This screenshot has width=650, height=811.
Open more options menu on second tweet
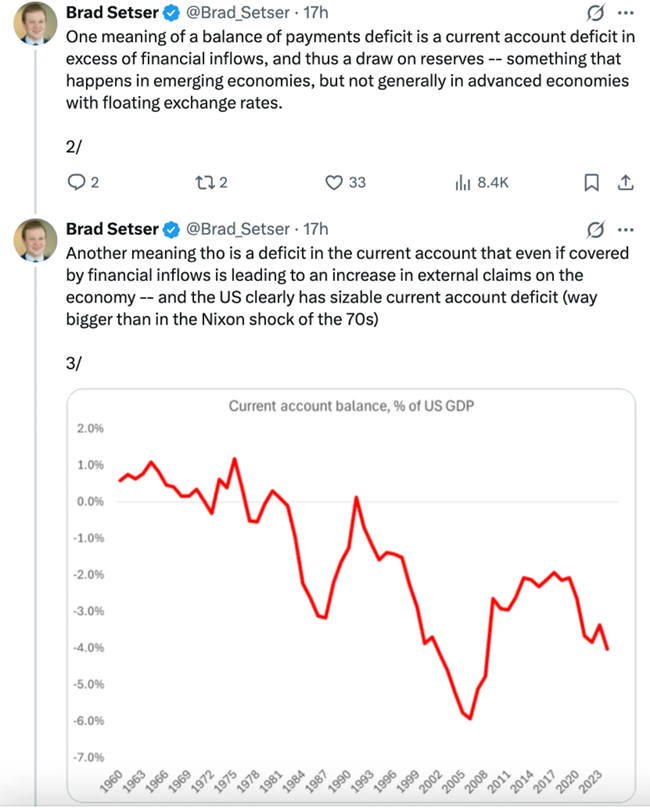(626, 229)
